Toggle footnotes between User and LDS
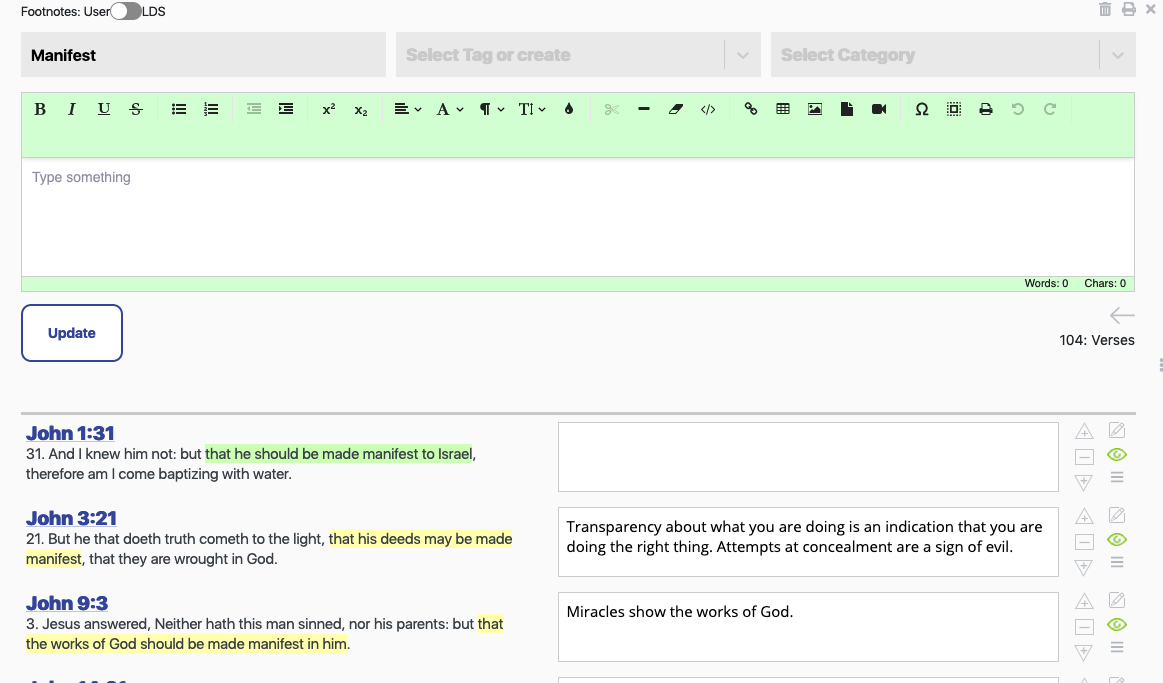Viewport: 1163px width, 683px height. click(x=124, y=10)
